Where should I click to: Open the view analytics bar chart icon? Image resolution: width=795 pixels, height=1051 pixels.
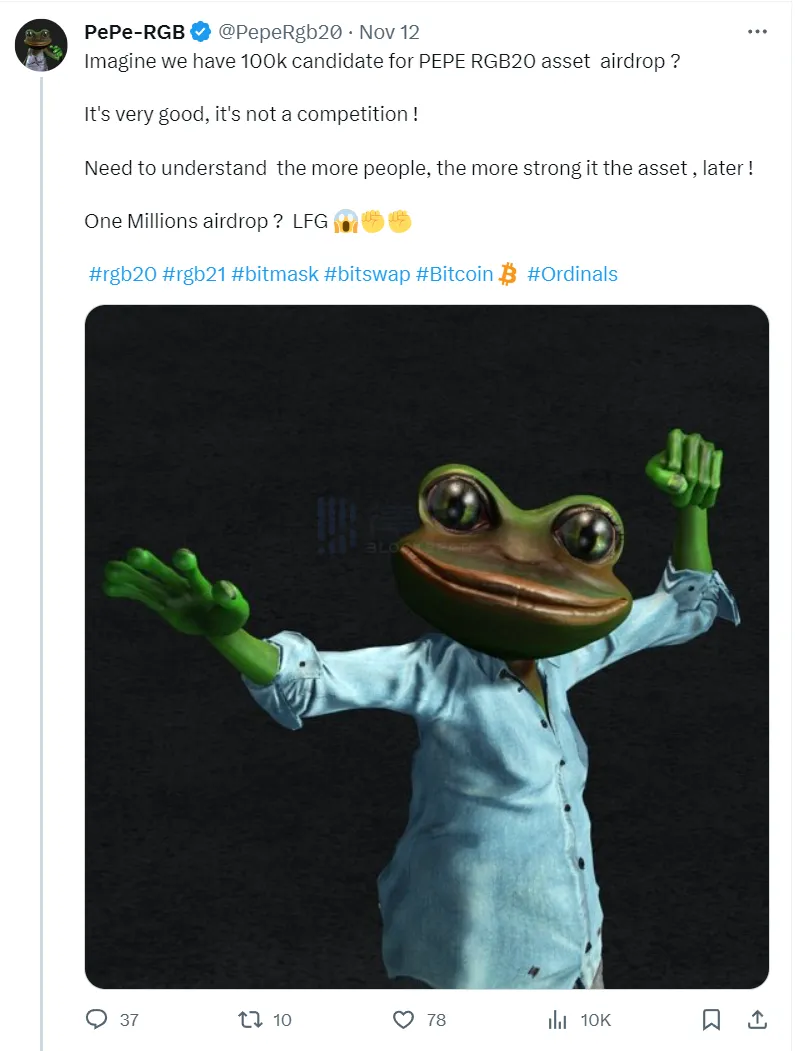coord(557,1019)
